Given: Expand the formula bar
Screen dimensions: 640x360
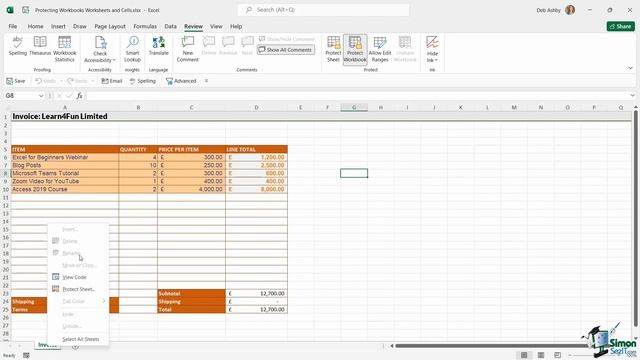Looking at the screenshot, I should (632, 96).
